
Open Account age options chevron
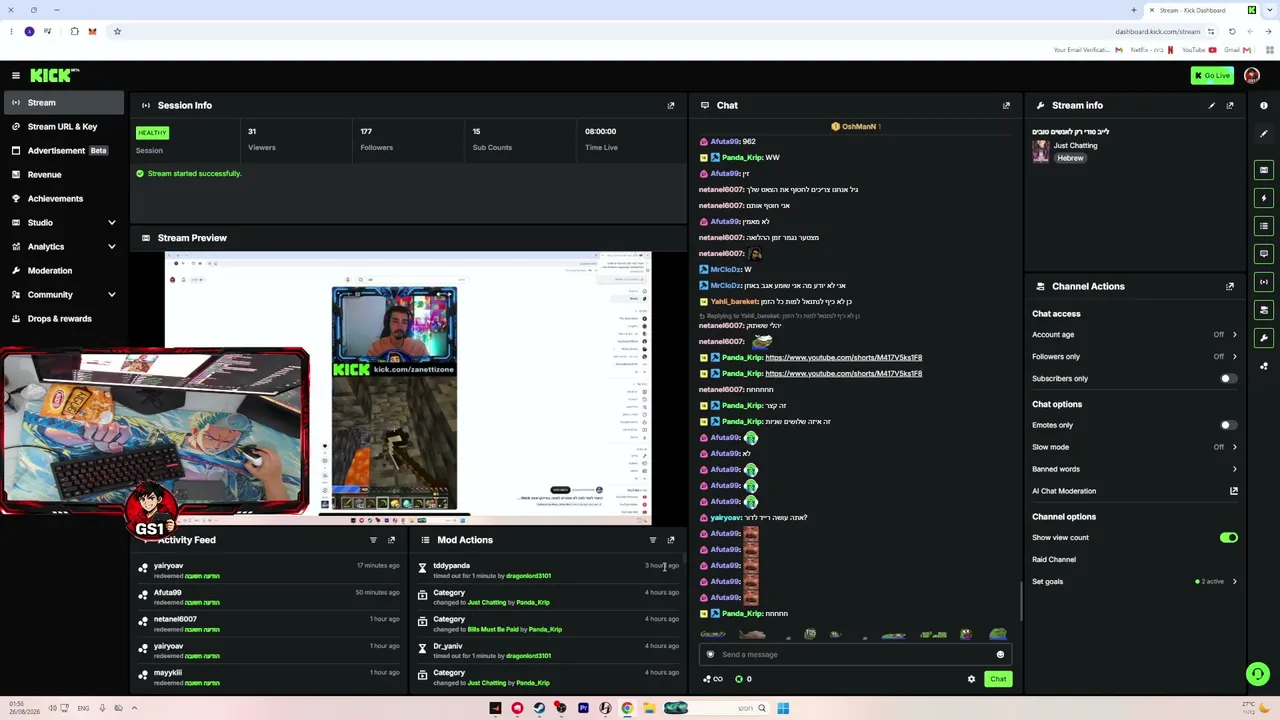[x=1234, y=335]
